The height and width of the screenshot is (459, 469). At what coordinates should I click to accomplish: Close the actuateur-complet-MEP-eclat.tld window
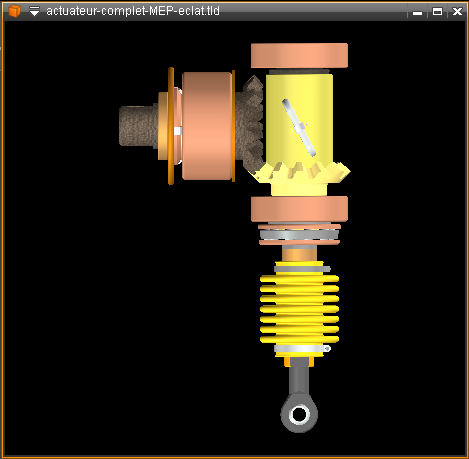(457, 12)
